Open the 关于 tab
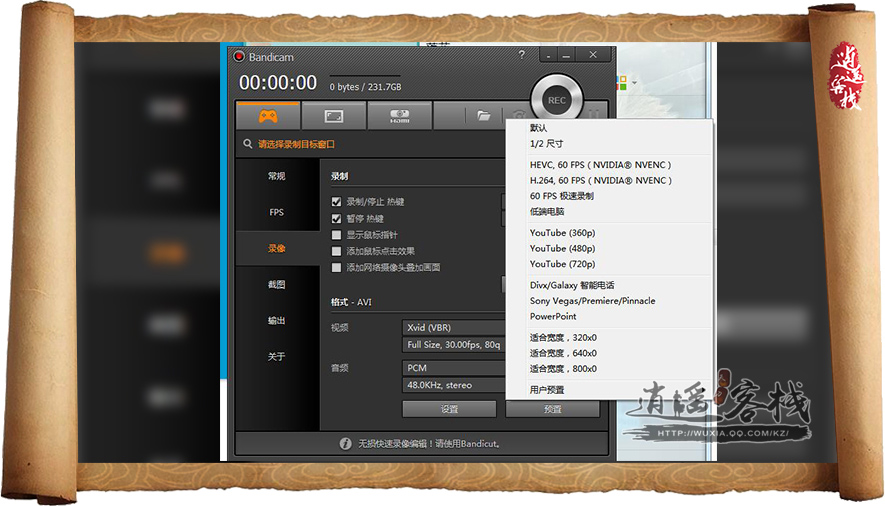Viewport: 885px width, 506px height. 277,357
